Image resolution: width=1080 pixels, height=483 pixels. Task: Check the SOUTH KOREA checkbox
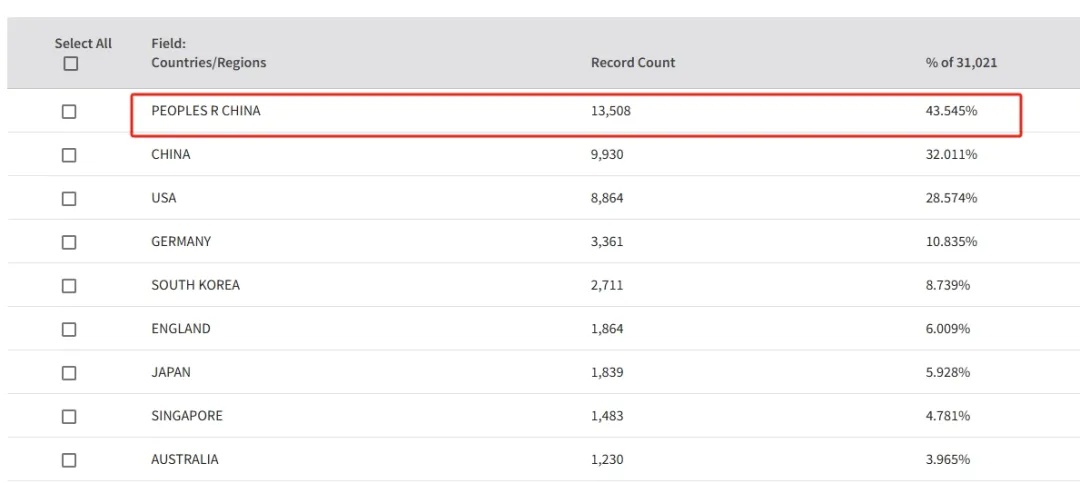(69, 285)
